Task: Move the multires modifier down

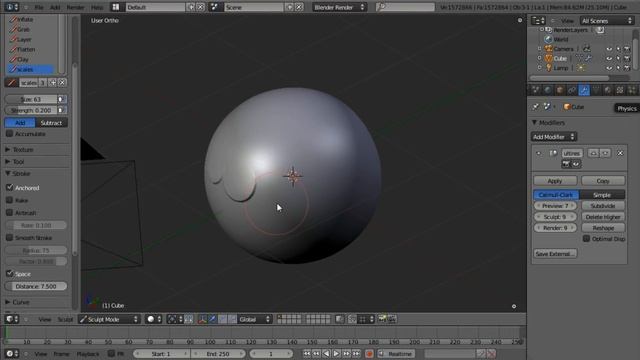Action: point(605,153)
